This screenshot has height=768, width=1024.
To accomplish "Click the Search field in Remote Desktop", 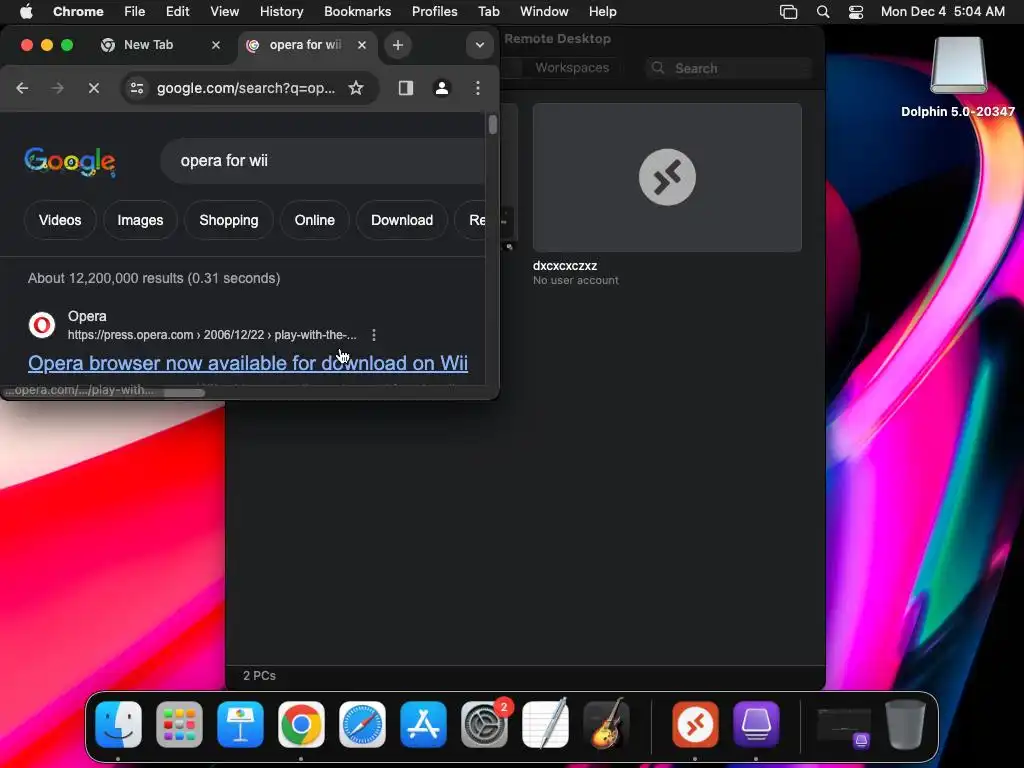I will (x=729, y=68).
